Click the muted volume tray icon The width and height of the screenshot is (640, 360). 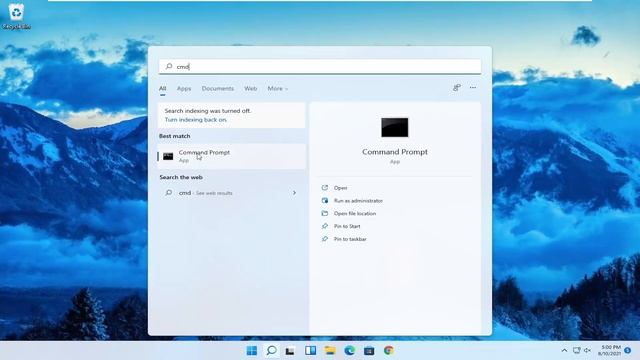point(587,350)
